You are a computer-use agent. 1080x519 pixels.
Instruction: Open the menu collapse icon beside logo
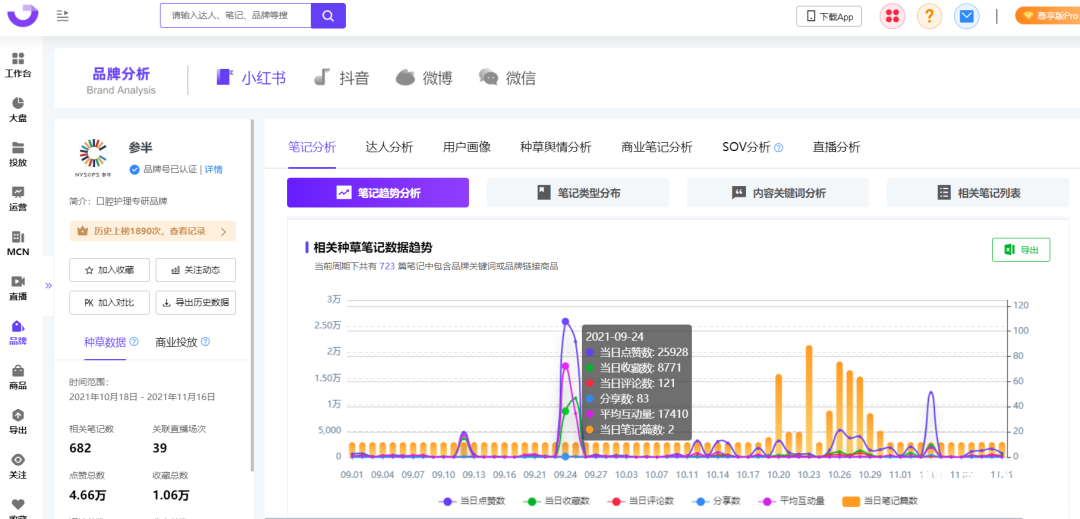(x=63, y=15)
